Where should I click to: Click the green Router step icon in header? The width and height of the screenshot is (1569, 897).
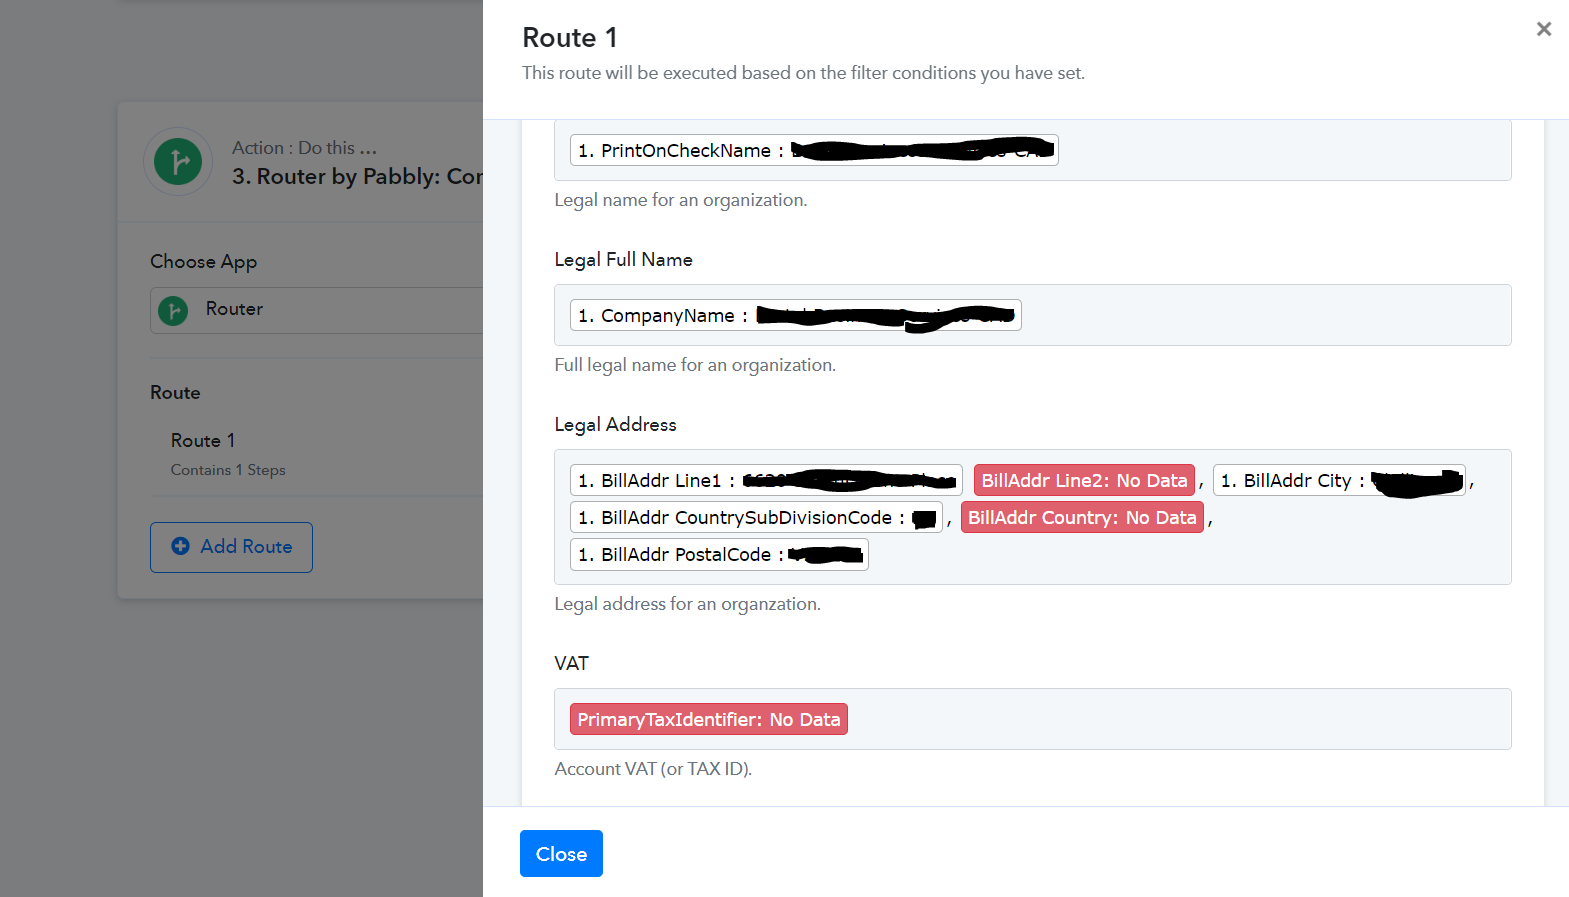(179, 161)
